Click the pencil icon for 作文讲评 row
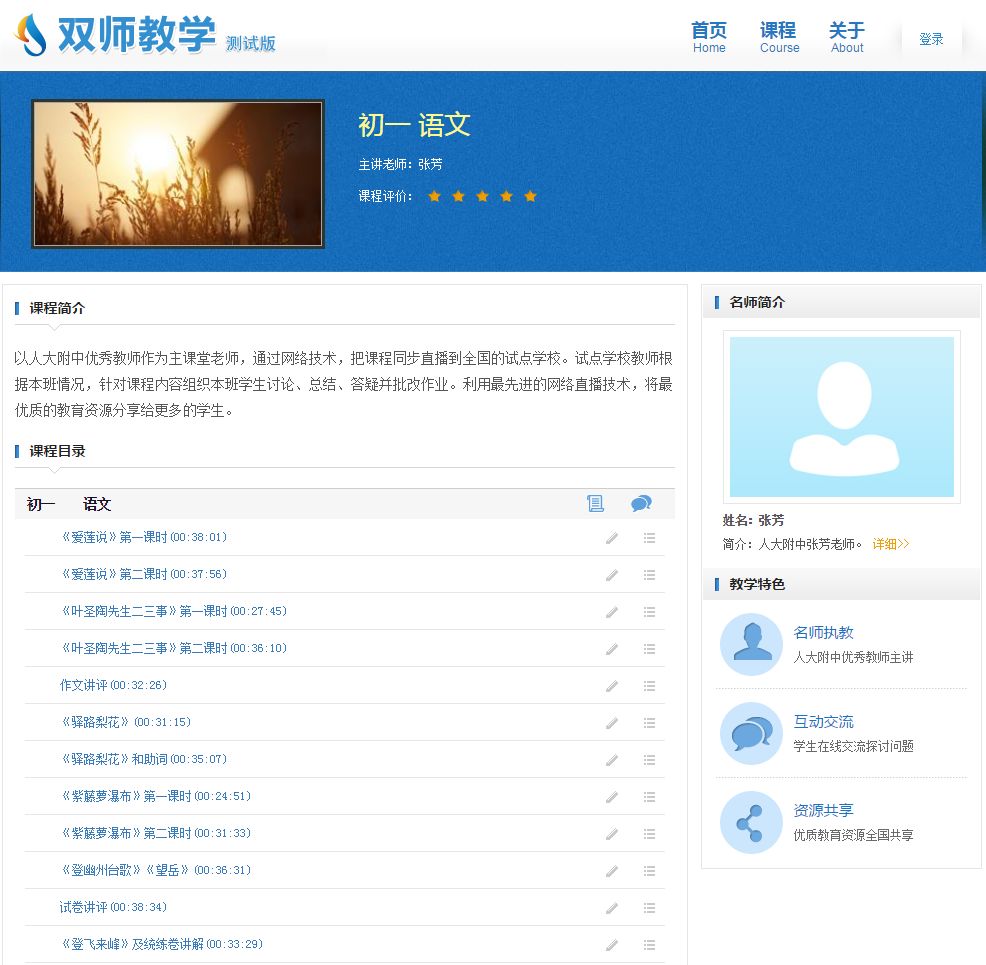986x965 pixels. pyautogui.click(x=612, y=687)
